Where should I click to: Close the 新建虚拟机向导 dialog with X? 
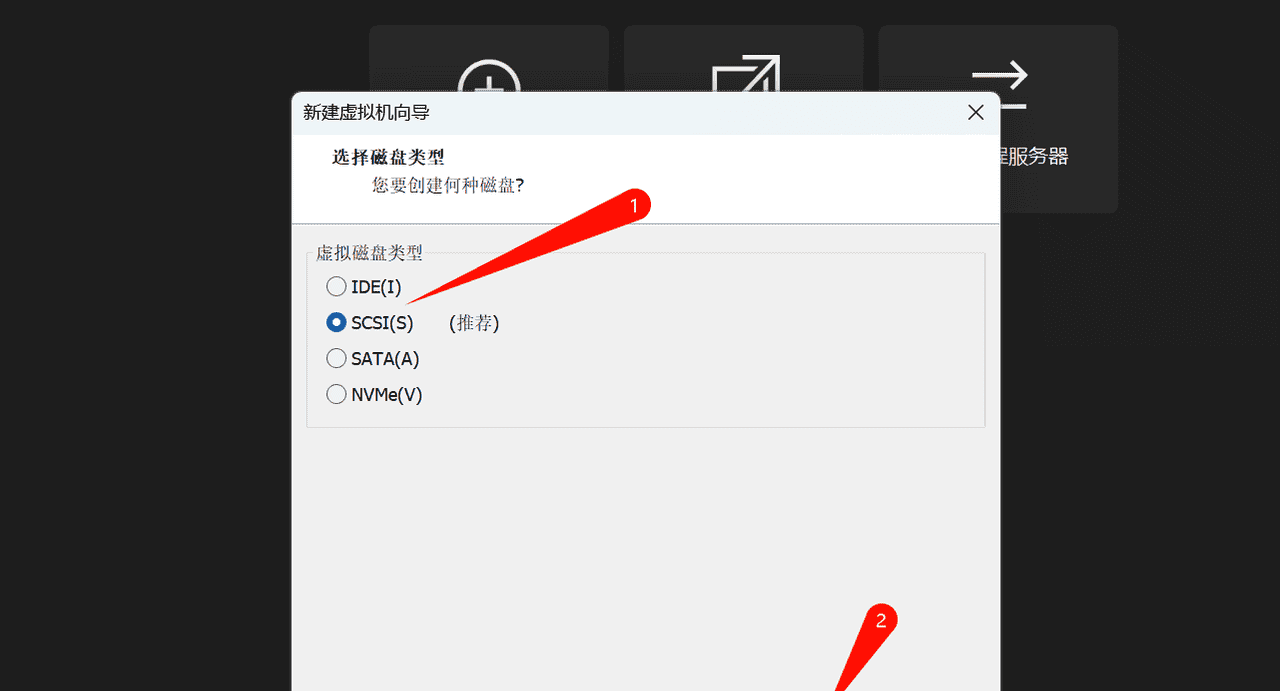(976, 113)
